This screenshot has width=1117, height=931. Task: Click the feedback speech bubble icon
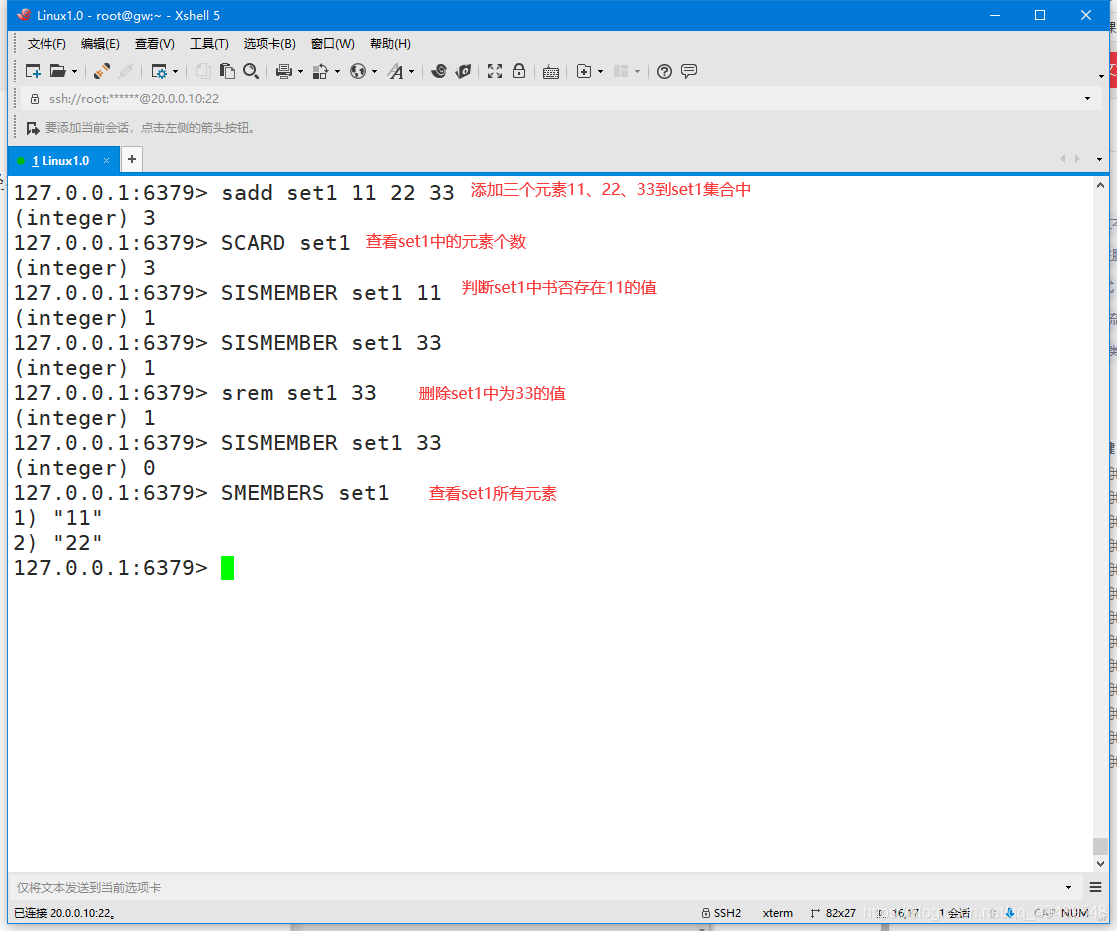[x=689, y=71]
